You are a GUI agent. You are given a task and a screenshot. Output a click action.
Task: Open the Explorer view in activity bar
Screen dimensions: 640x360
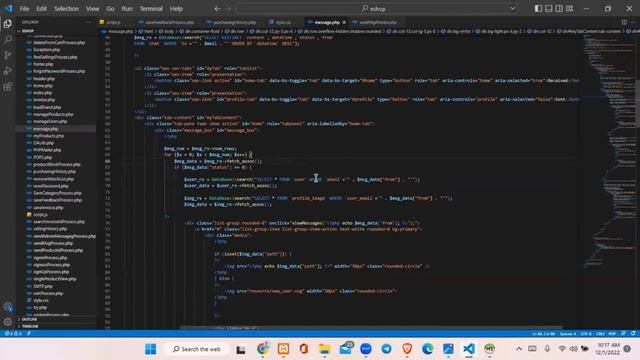tap(7, 24)
